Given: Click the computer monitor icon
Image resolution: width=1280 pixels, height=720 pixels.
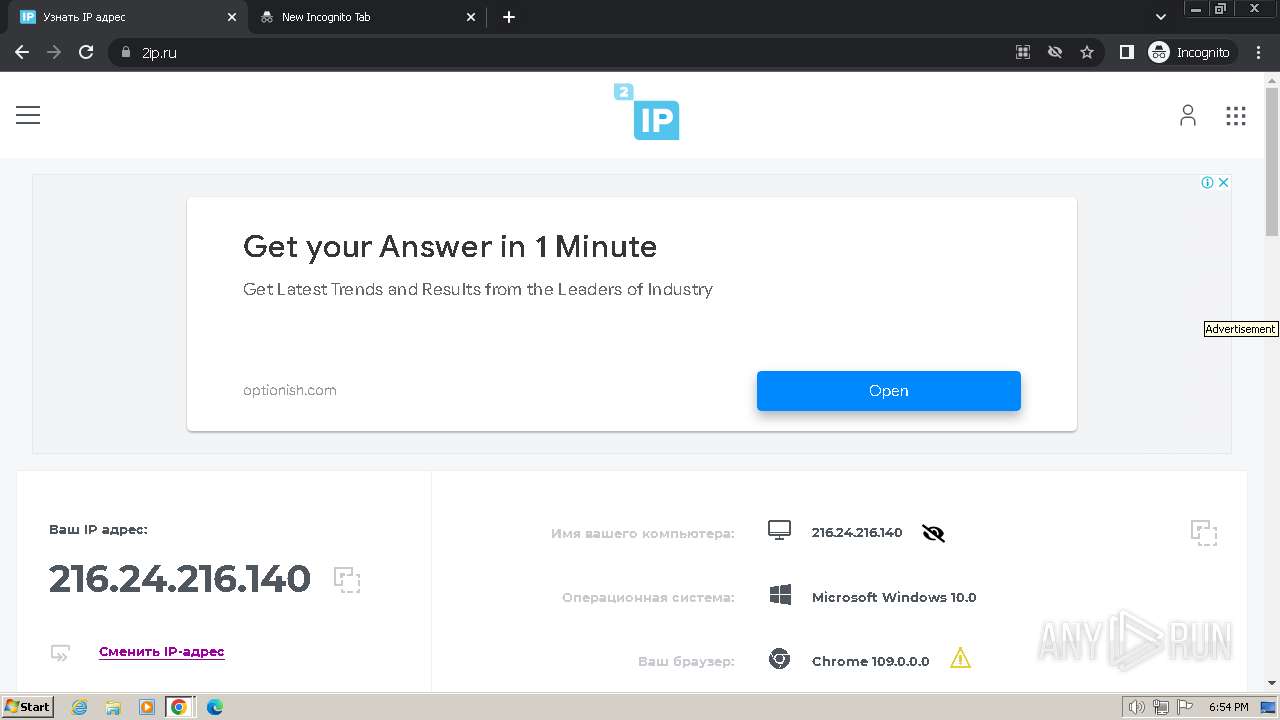Looking at the screenshot, I should pyautogui.click(x=779, y=531).
